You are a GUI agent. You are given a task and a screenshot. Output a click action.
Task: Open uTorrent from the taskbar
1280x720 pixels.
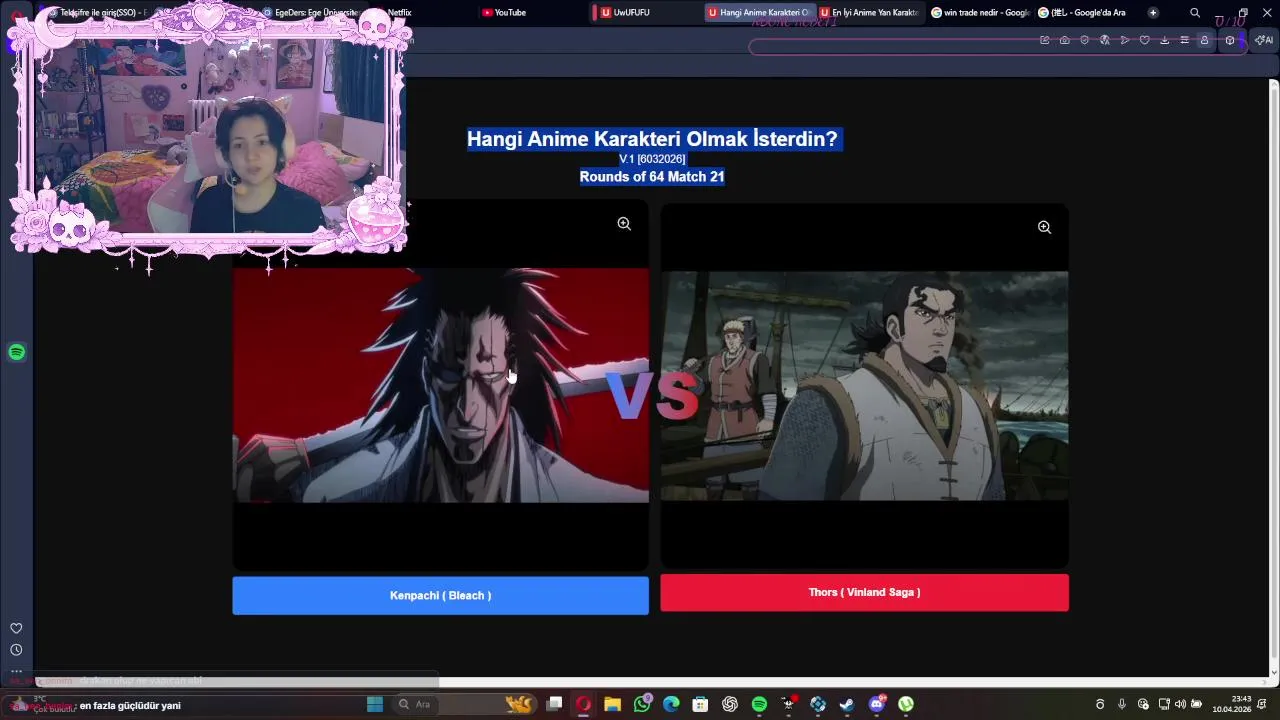[906, 704]
